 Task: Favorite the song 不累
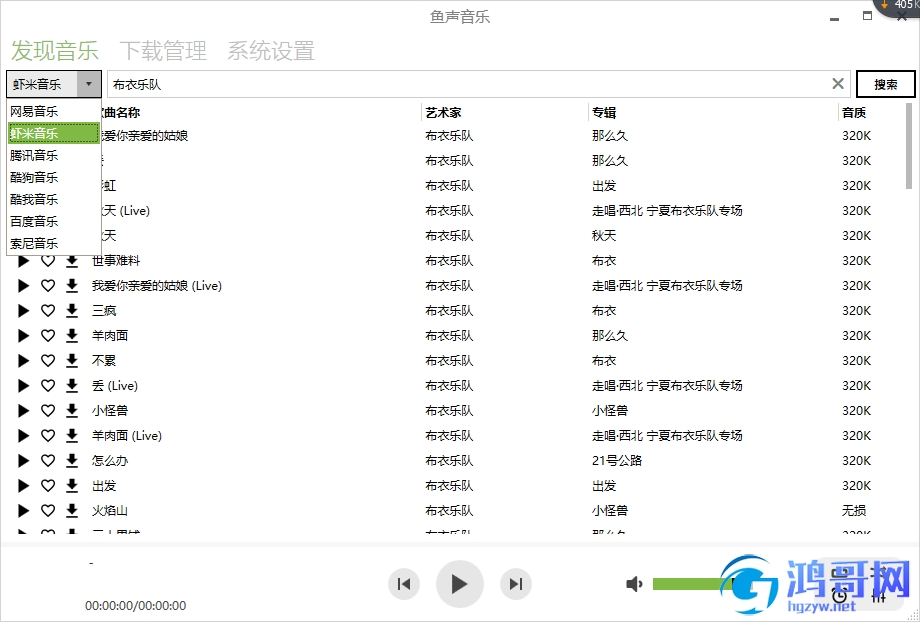tap(48, 361)
